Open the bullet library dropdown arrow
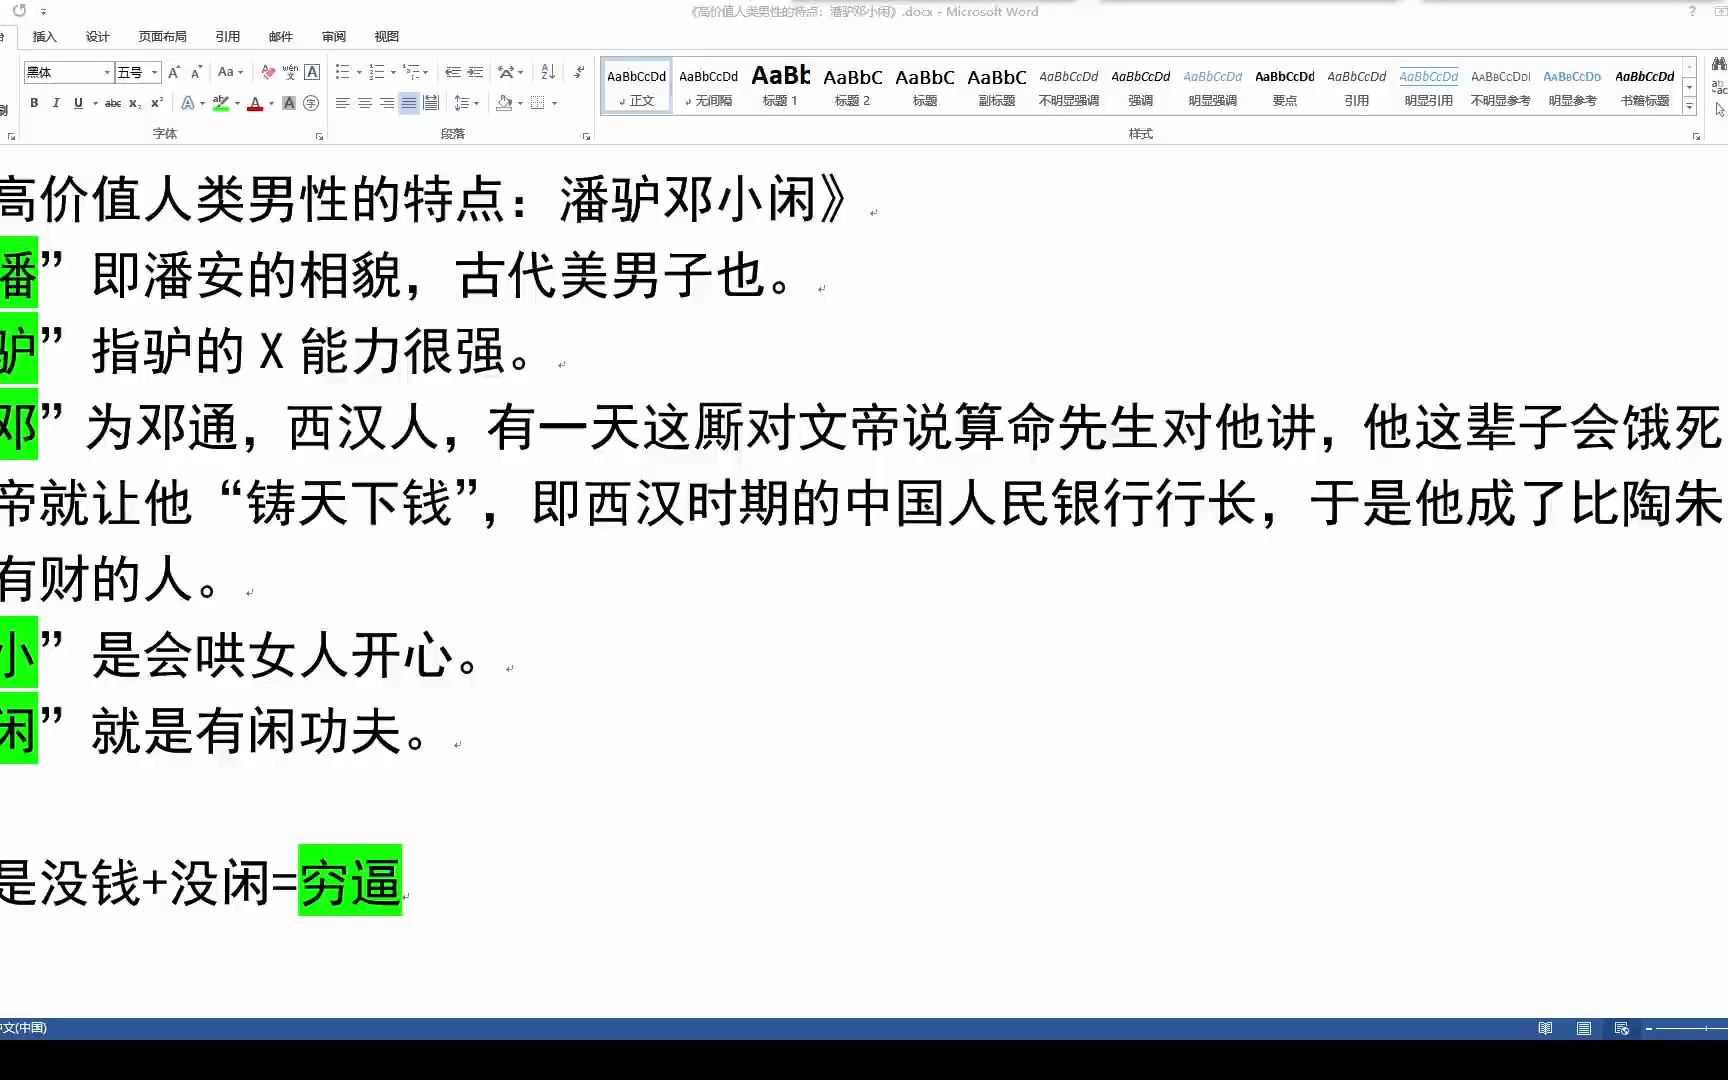The image size is (1728, 1080). click(359, 72)
